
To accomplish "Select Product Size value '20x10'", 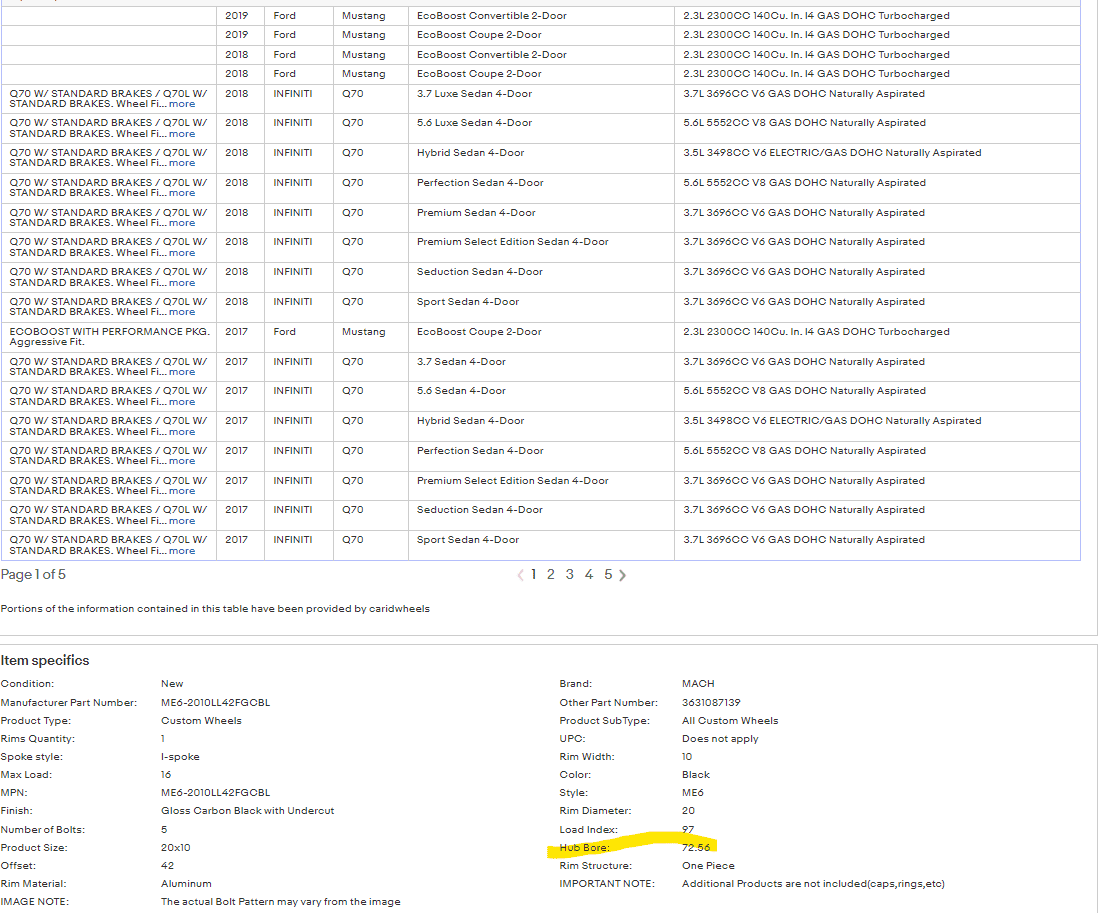I will 175,848.
